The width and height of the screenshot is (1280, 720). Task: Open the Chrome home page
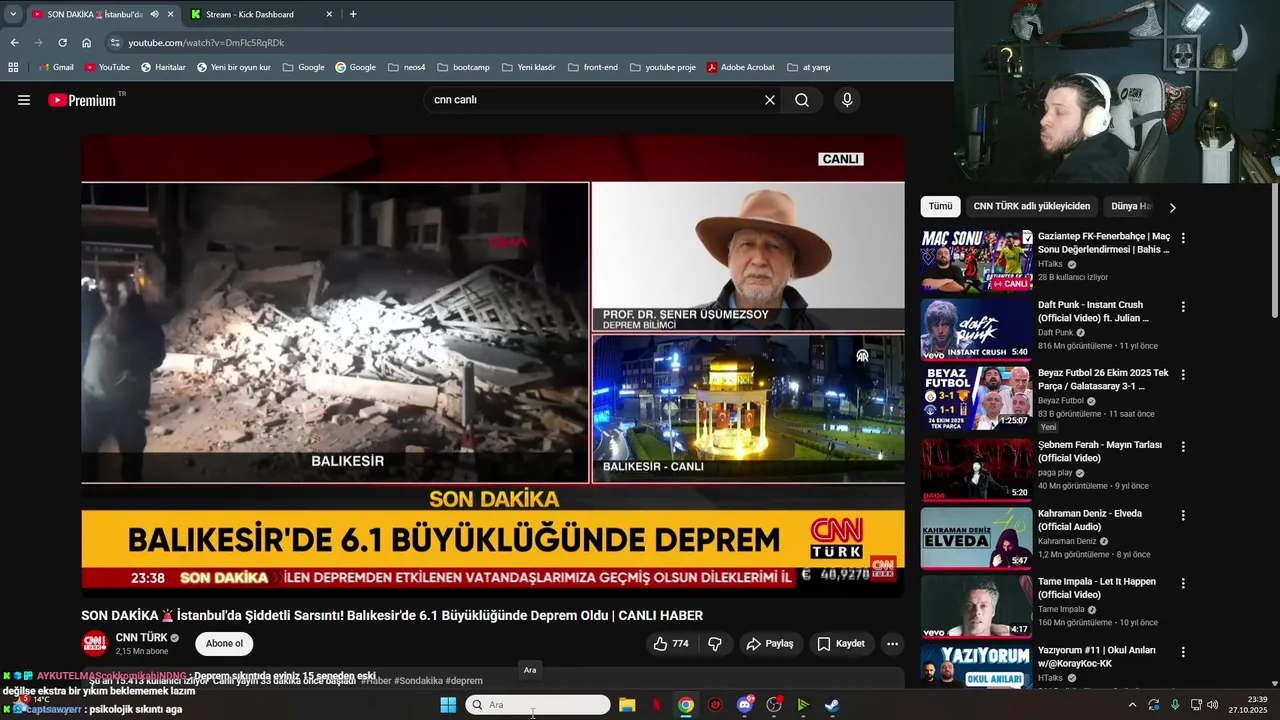(x=87, y=43)
